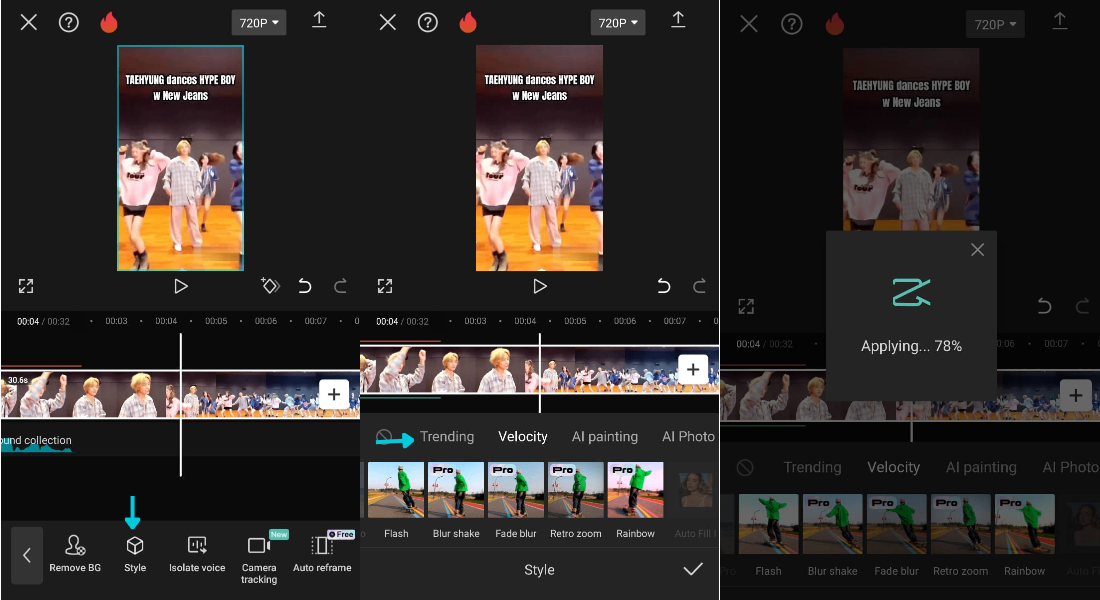Screen dimensions: 1100x600
Task: Add a clip with the middle panel plus button
Action: point(693,369)
